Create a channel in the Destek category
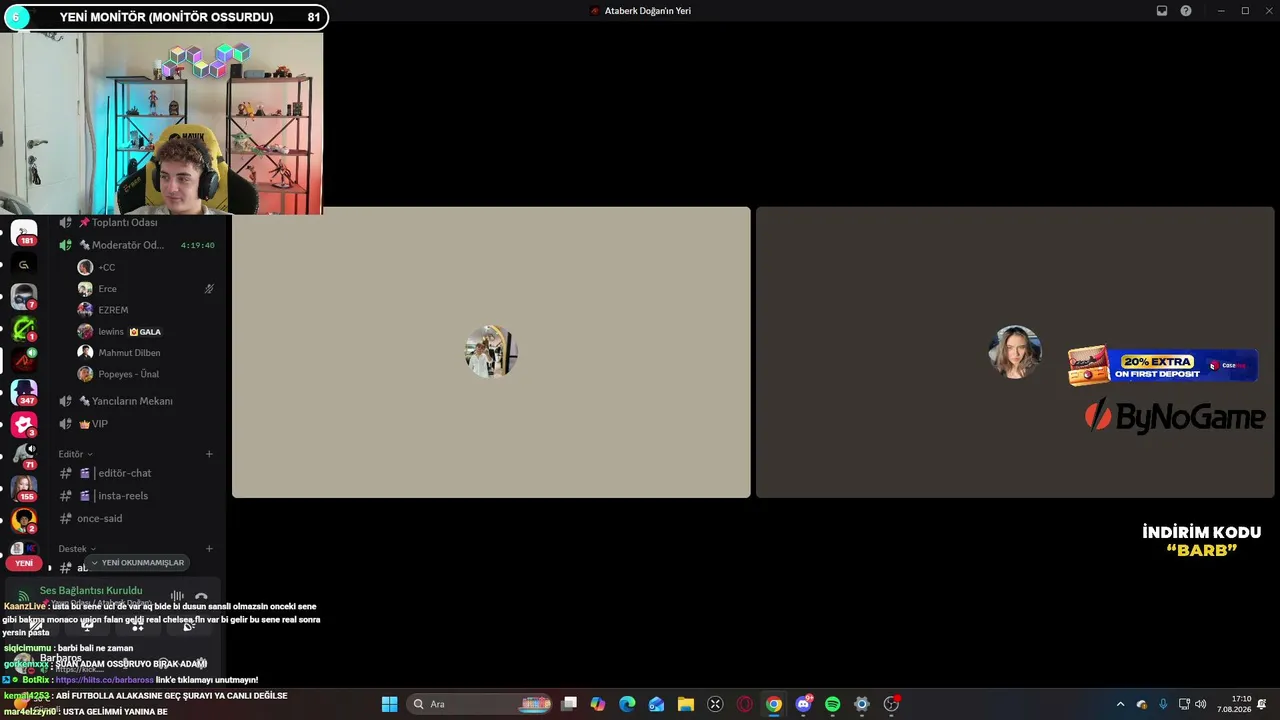1280x720 pixels. click(x=209, y=549)
